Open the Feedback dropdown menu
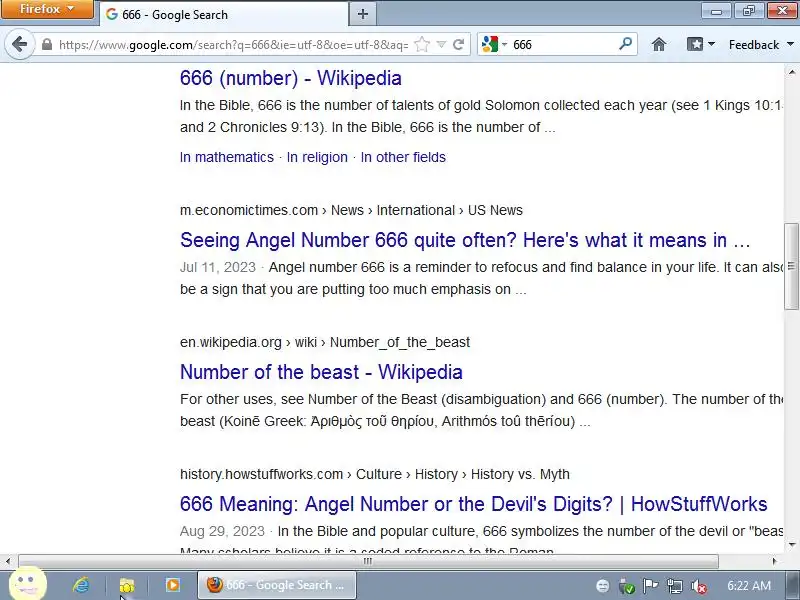 click(x=761, y=45)
